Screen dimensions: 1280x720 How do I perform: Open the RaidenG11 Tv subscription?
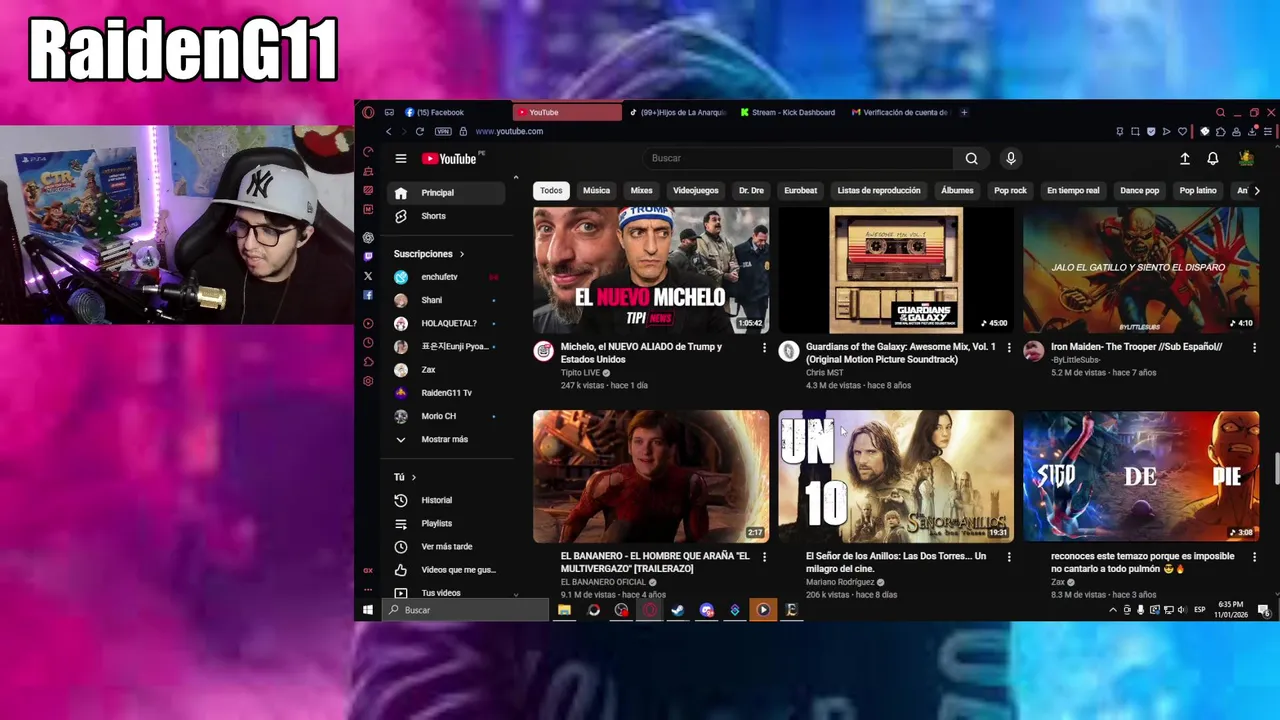pyautogui.click(x=447, y=393)
